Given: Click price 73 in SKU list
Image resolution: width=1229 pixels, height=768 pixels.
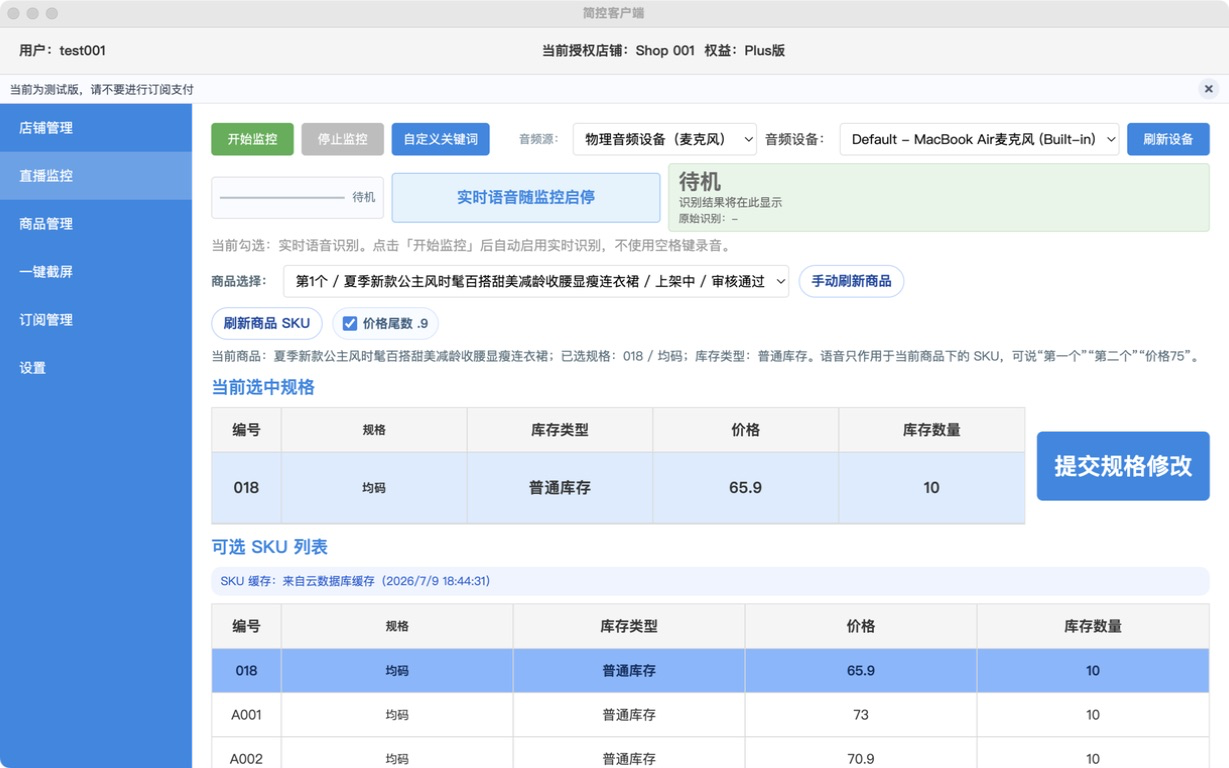Looking at the screenshot, I should pos(860,715).
